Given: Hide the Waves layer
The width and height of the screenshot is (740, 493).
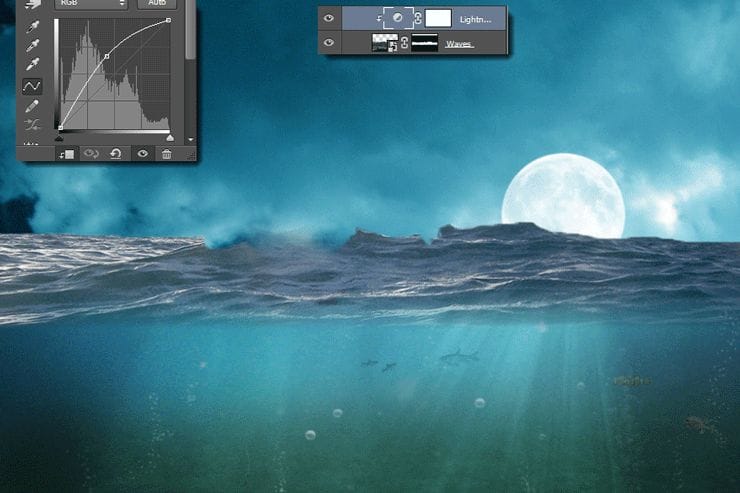Looking at the screenshot, I should pyautogui.click(x=329, y=42).
